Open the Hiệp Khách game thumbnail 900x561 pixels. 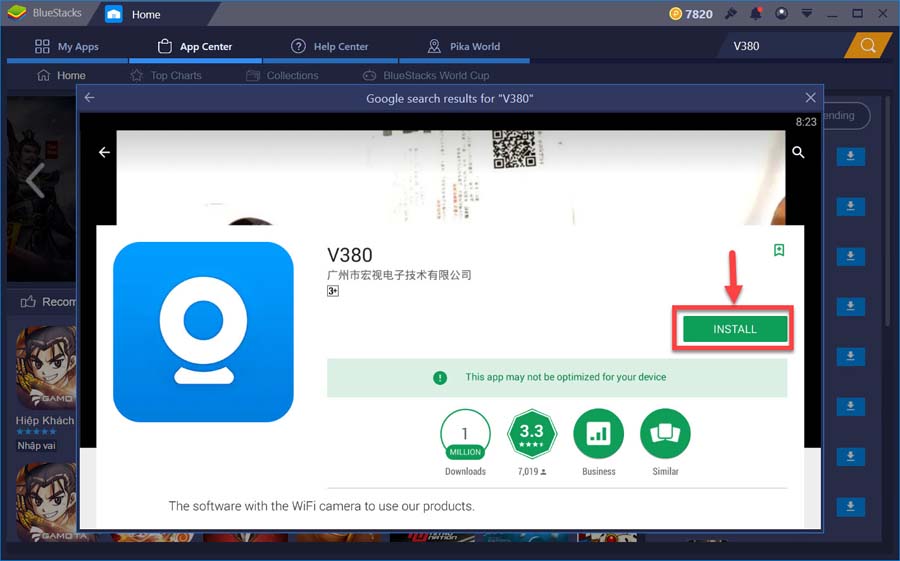[x=46, y=367]
